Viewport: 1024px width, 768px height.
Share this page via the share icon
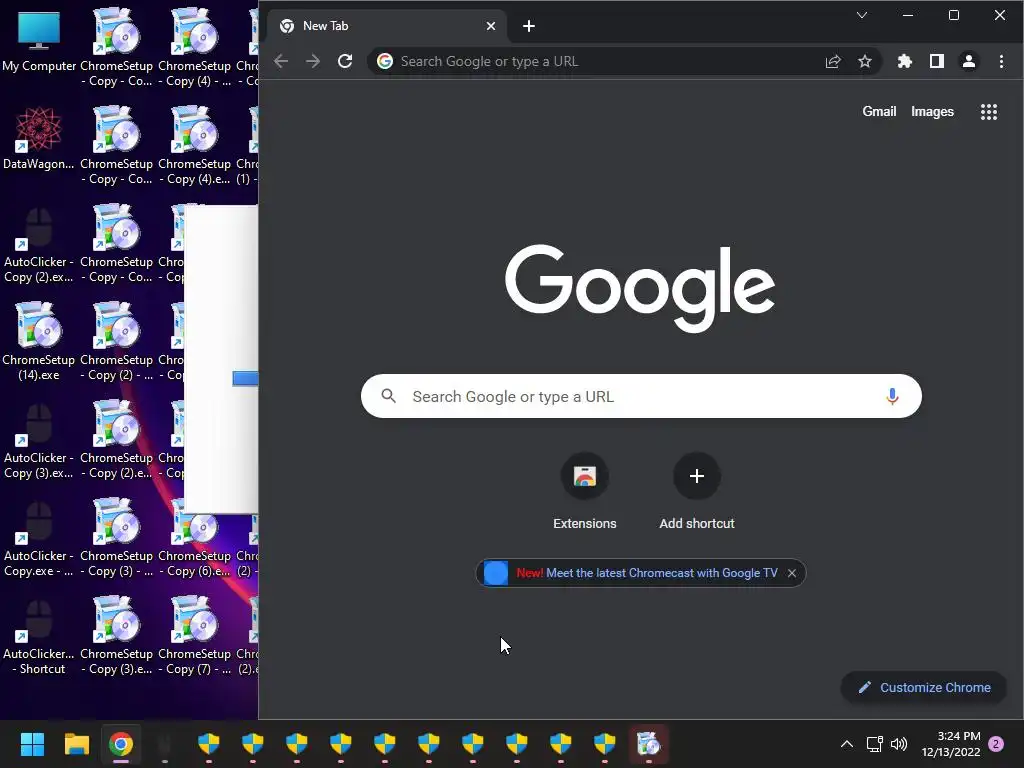[833, 61]
